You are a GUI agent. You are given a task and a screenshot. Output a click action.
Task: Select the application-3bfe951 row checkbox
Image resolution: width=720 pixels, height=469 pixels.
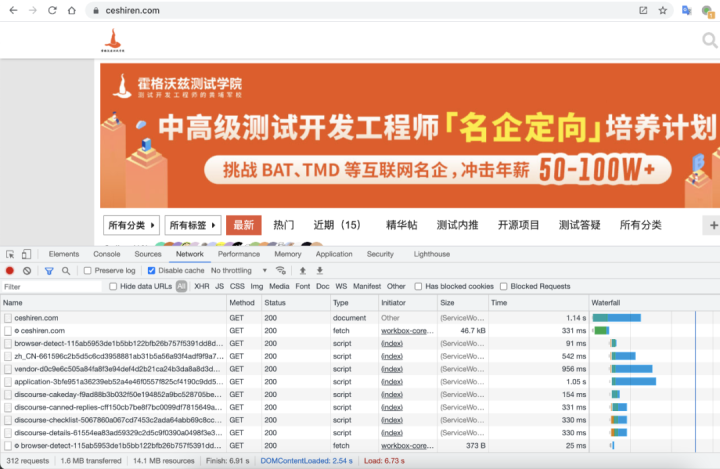coord(8,382)
